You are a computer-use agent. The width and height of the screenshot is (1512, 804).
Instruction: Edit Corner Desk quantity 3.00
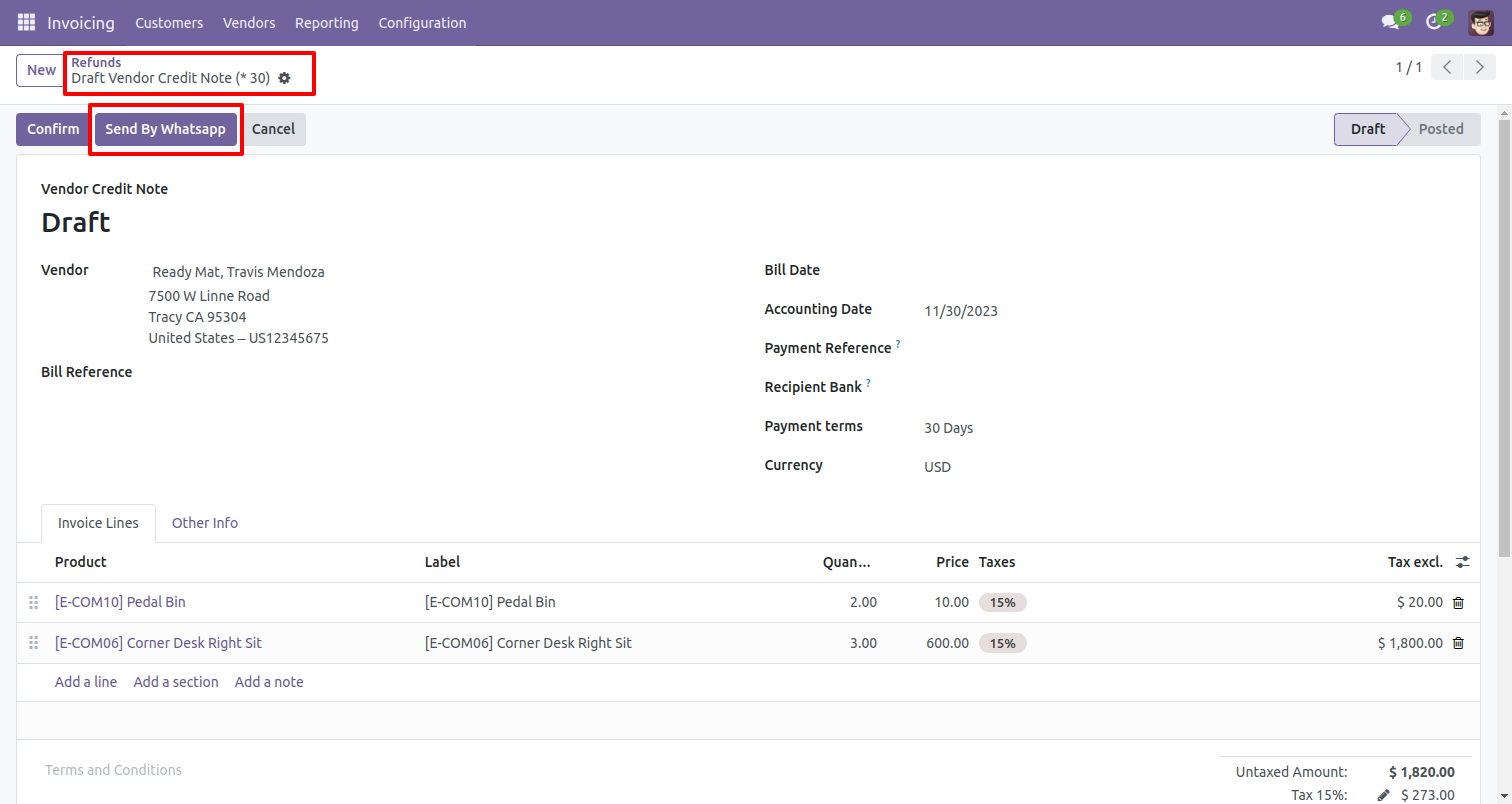(x=863, y=643)
